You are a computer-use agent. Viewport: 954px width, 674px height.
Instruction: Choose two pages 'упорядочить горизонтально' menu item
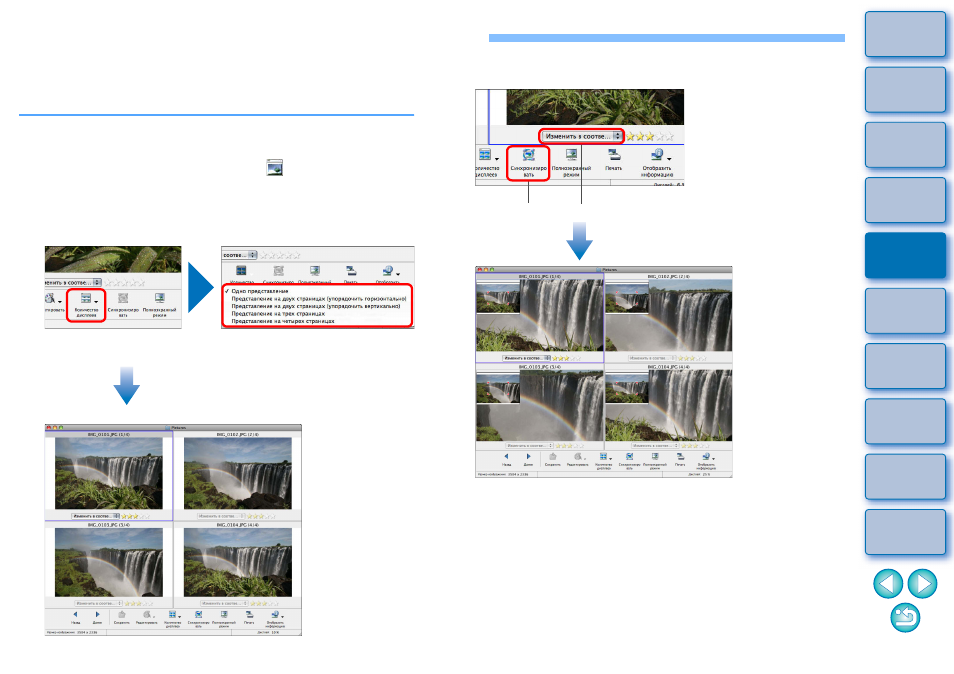(319, 298)
